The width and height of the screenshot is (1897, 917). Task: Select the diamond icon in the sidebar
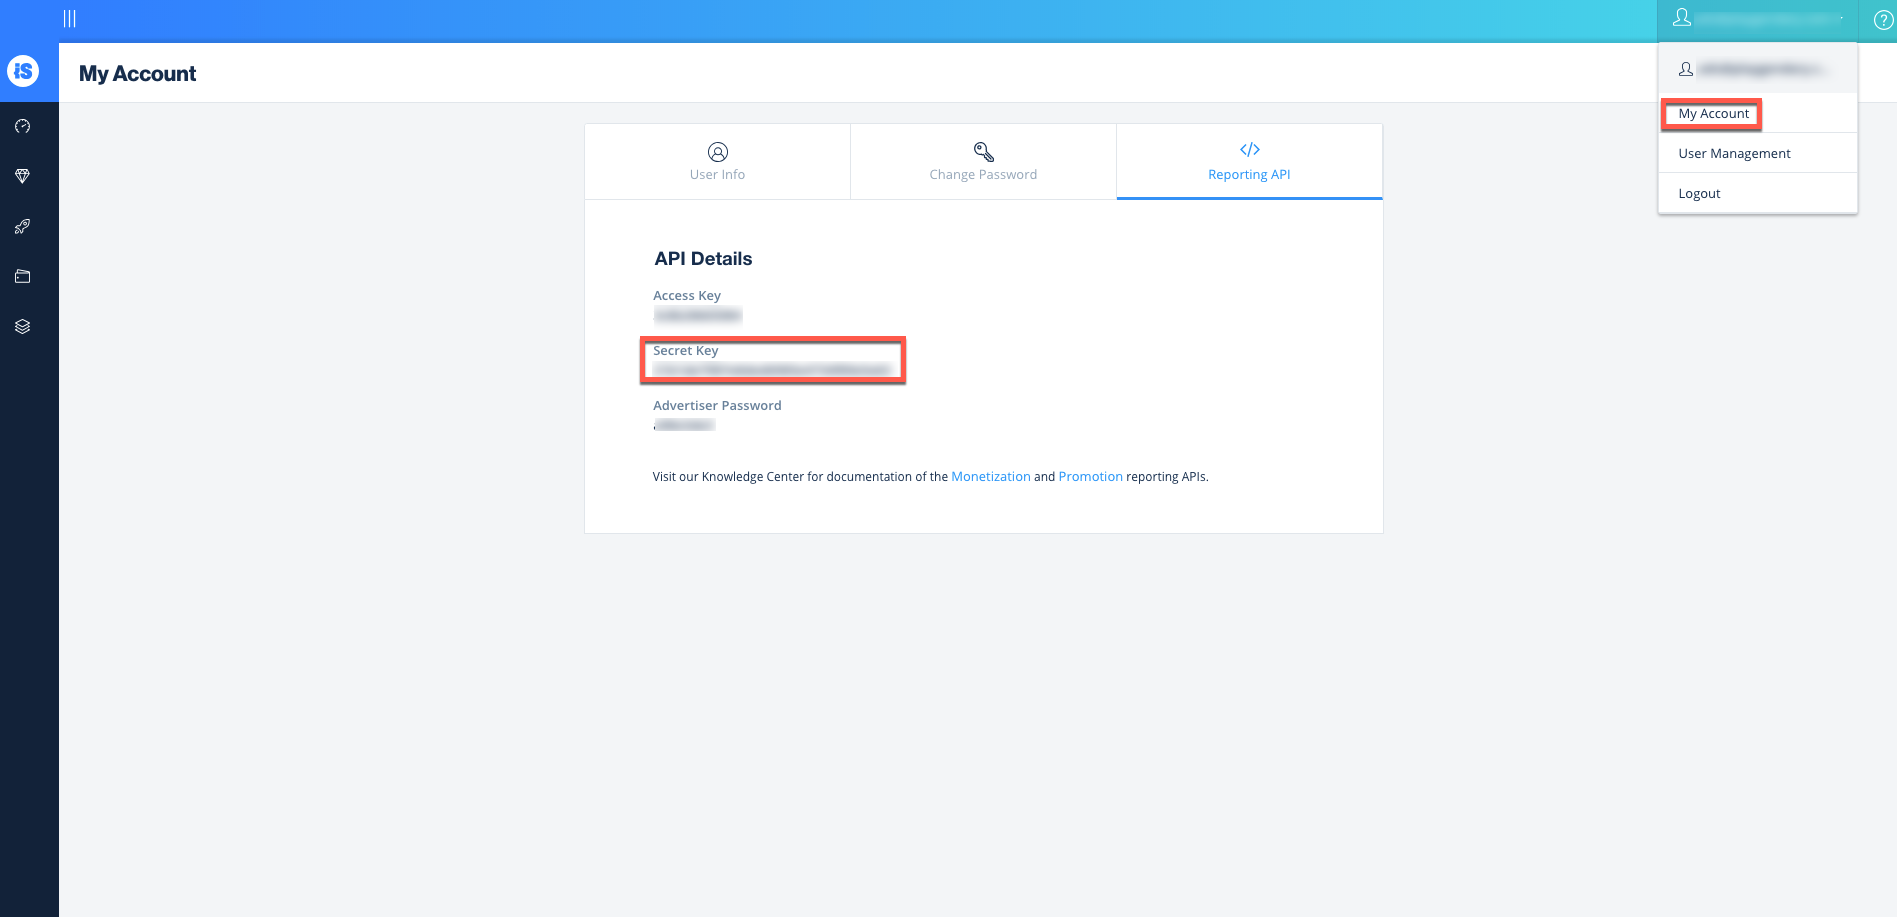tap(23, 177)
